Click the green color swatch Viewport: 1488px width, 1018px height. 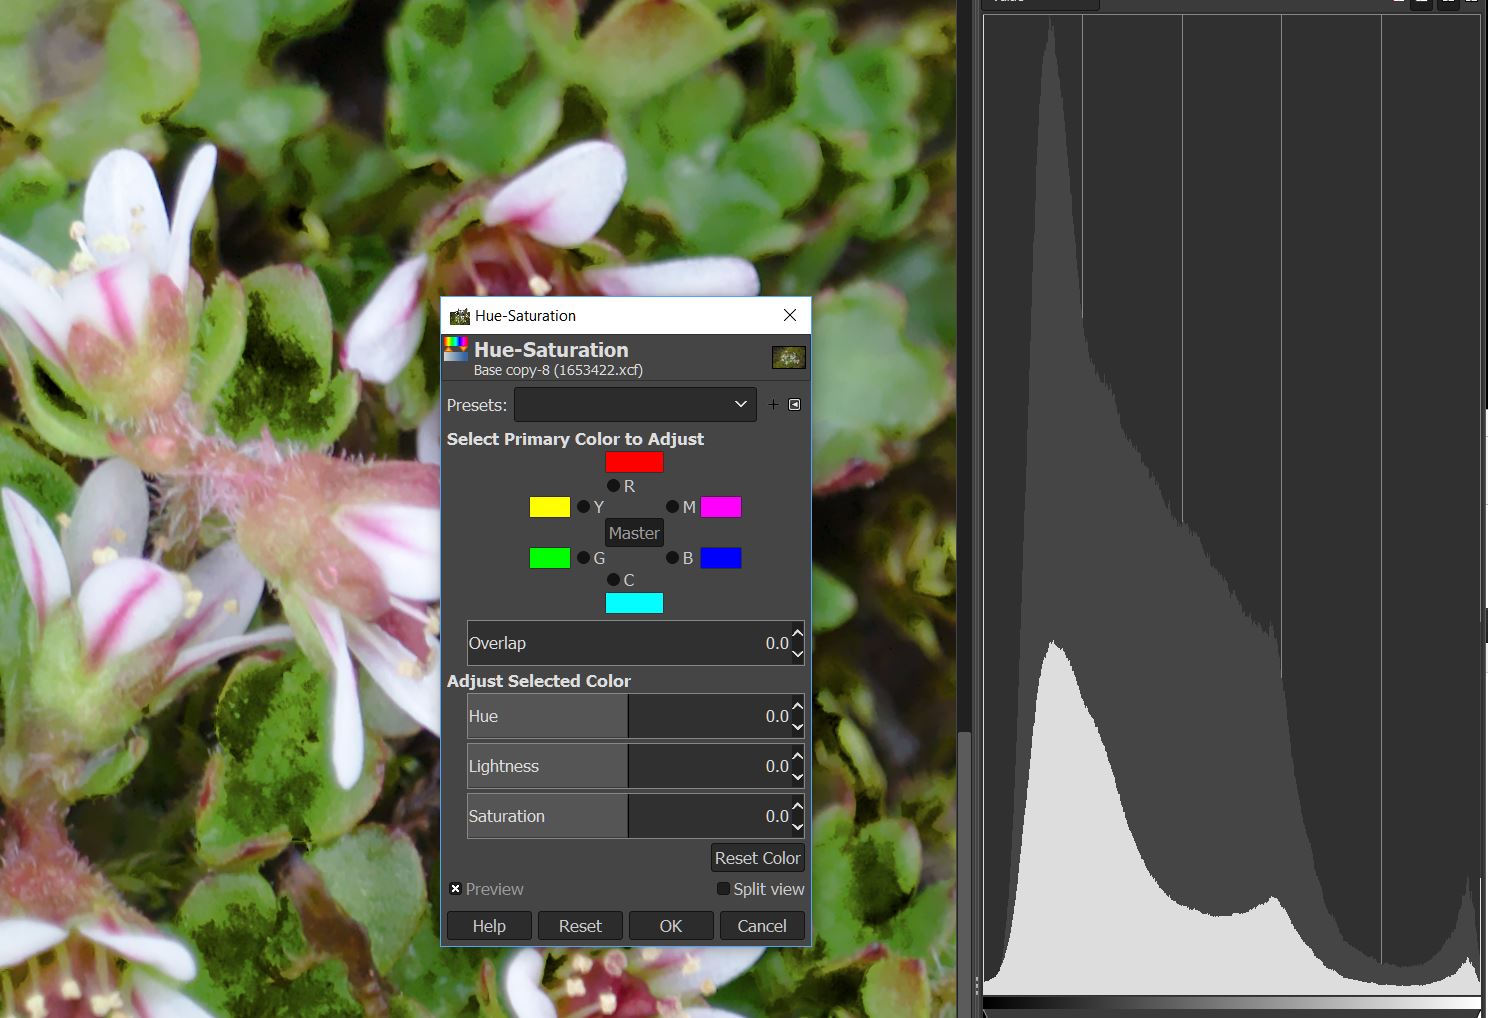pyautogui.click(x=550, y=558)
